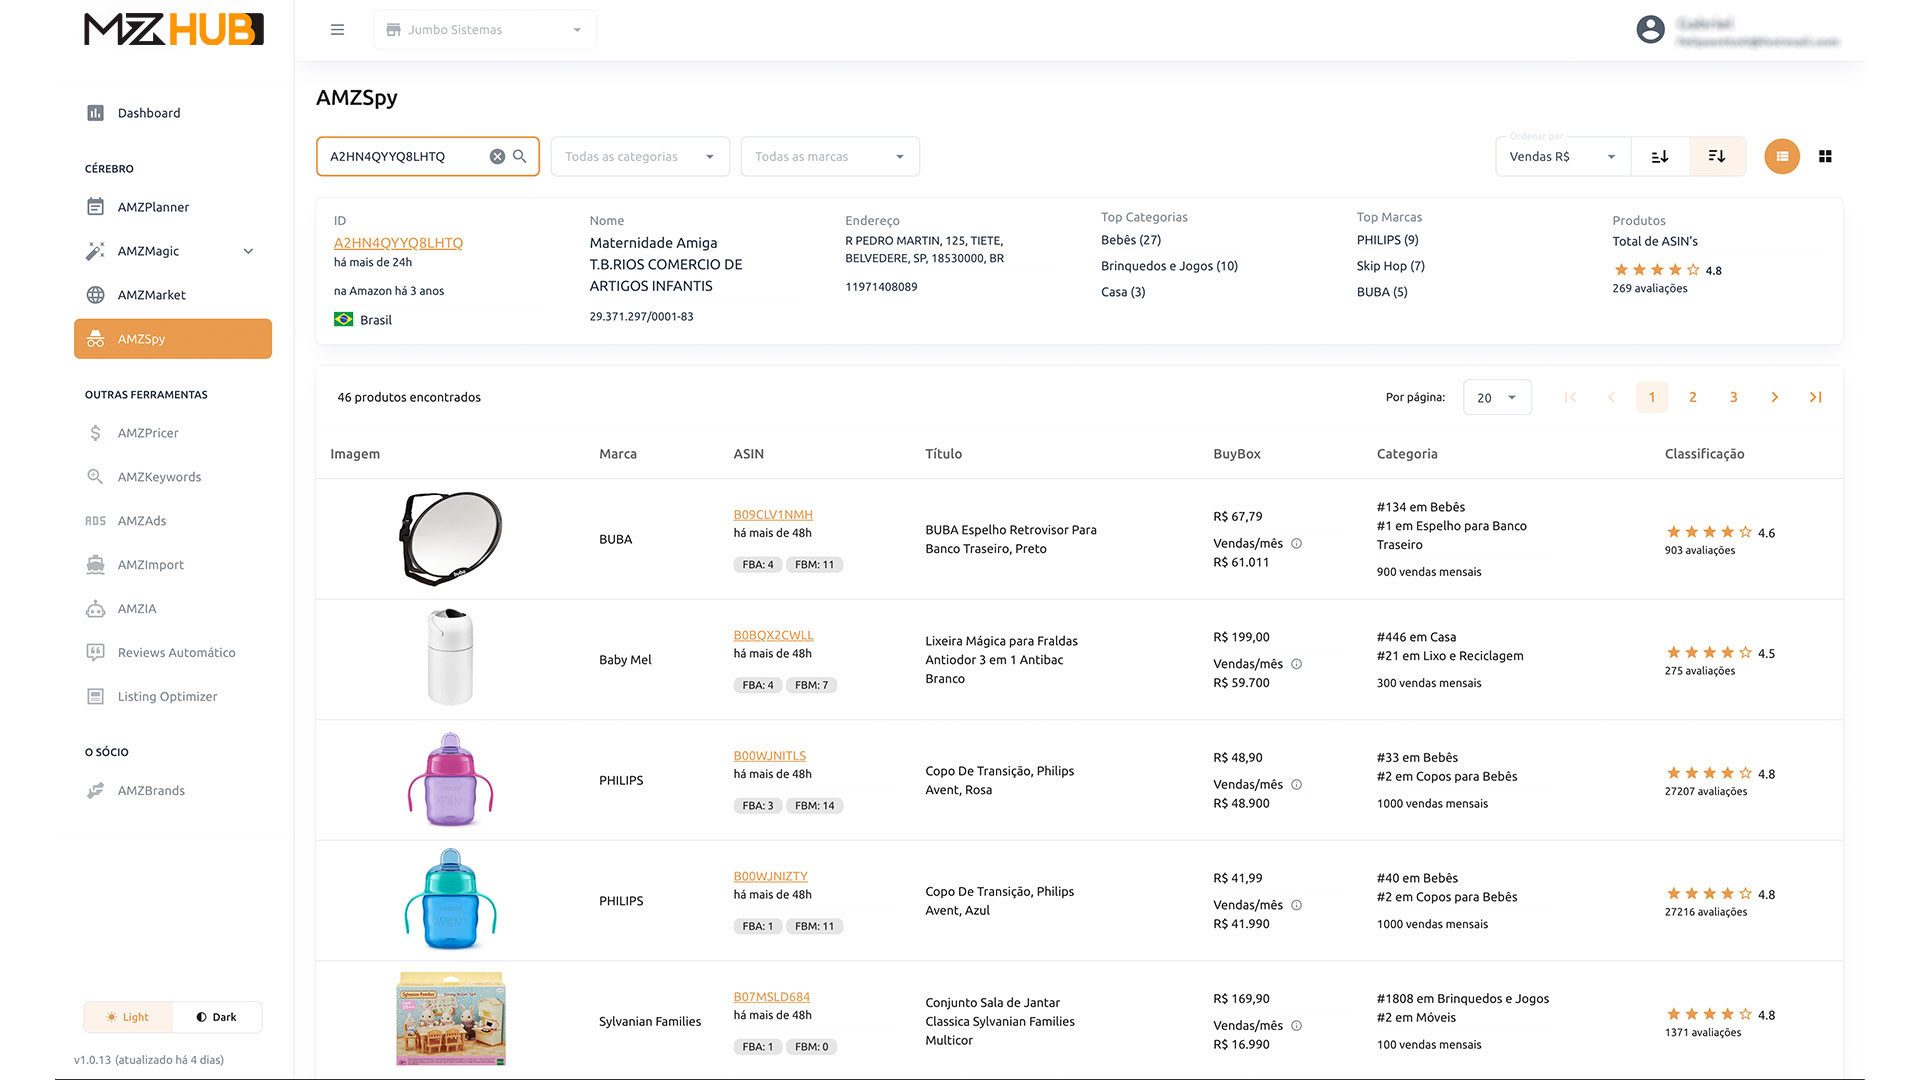Open Todas as categorias dropdown
Screen dimensions: 1920x1080
click(x=640, y=156)
